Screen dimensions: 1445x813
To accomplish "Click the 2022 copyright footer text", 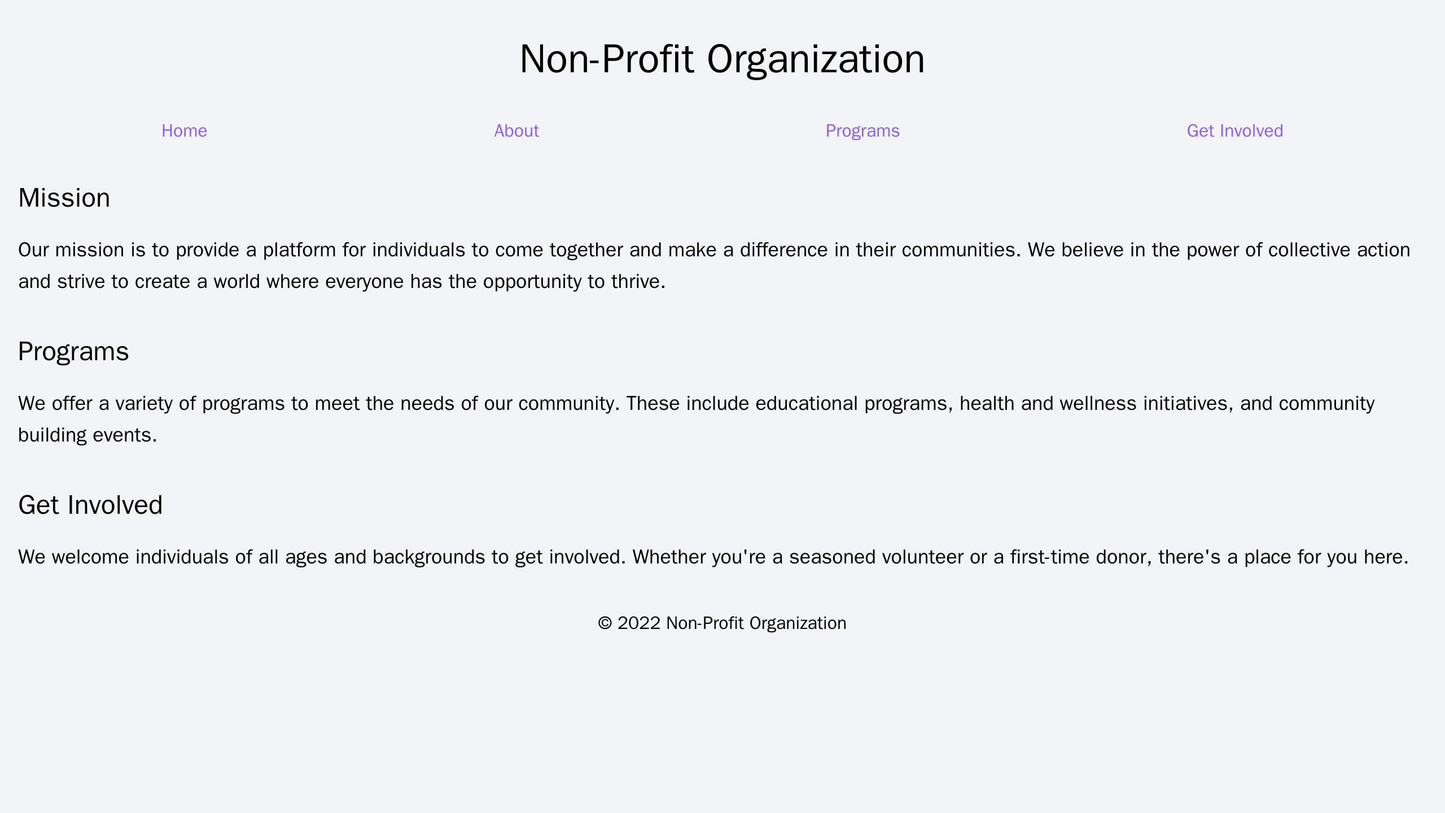I will (722, 623).
